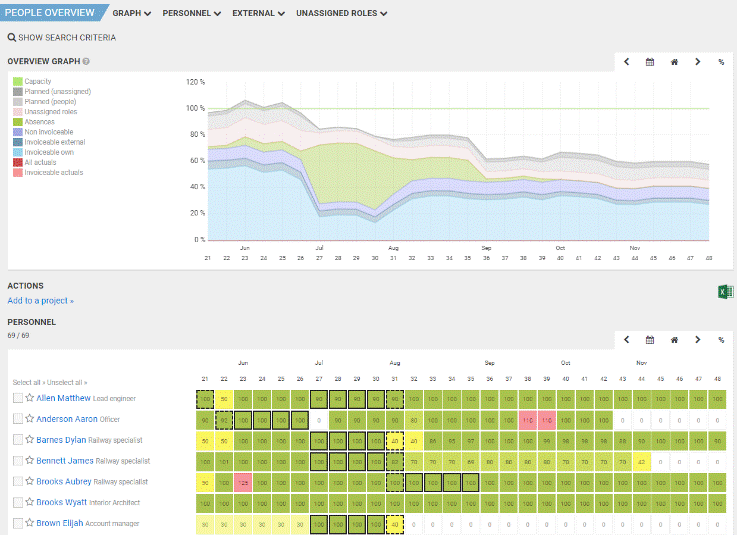Toggle percent view on overview graph
Screen dimensions: 737x535
coord(721,62)
